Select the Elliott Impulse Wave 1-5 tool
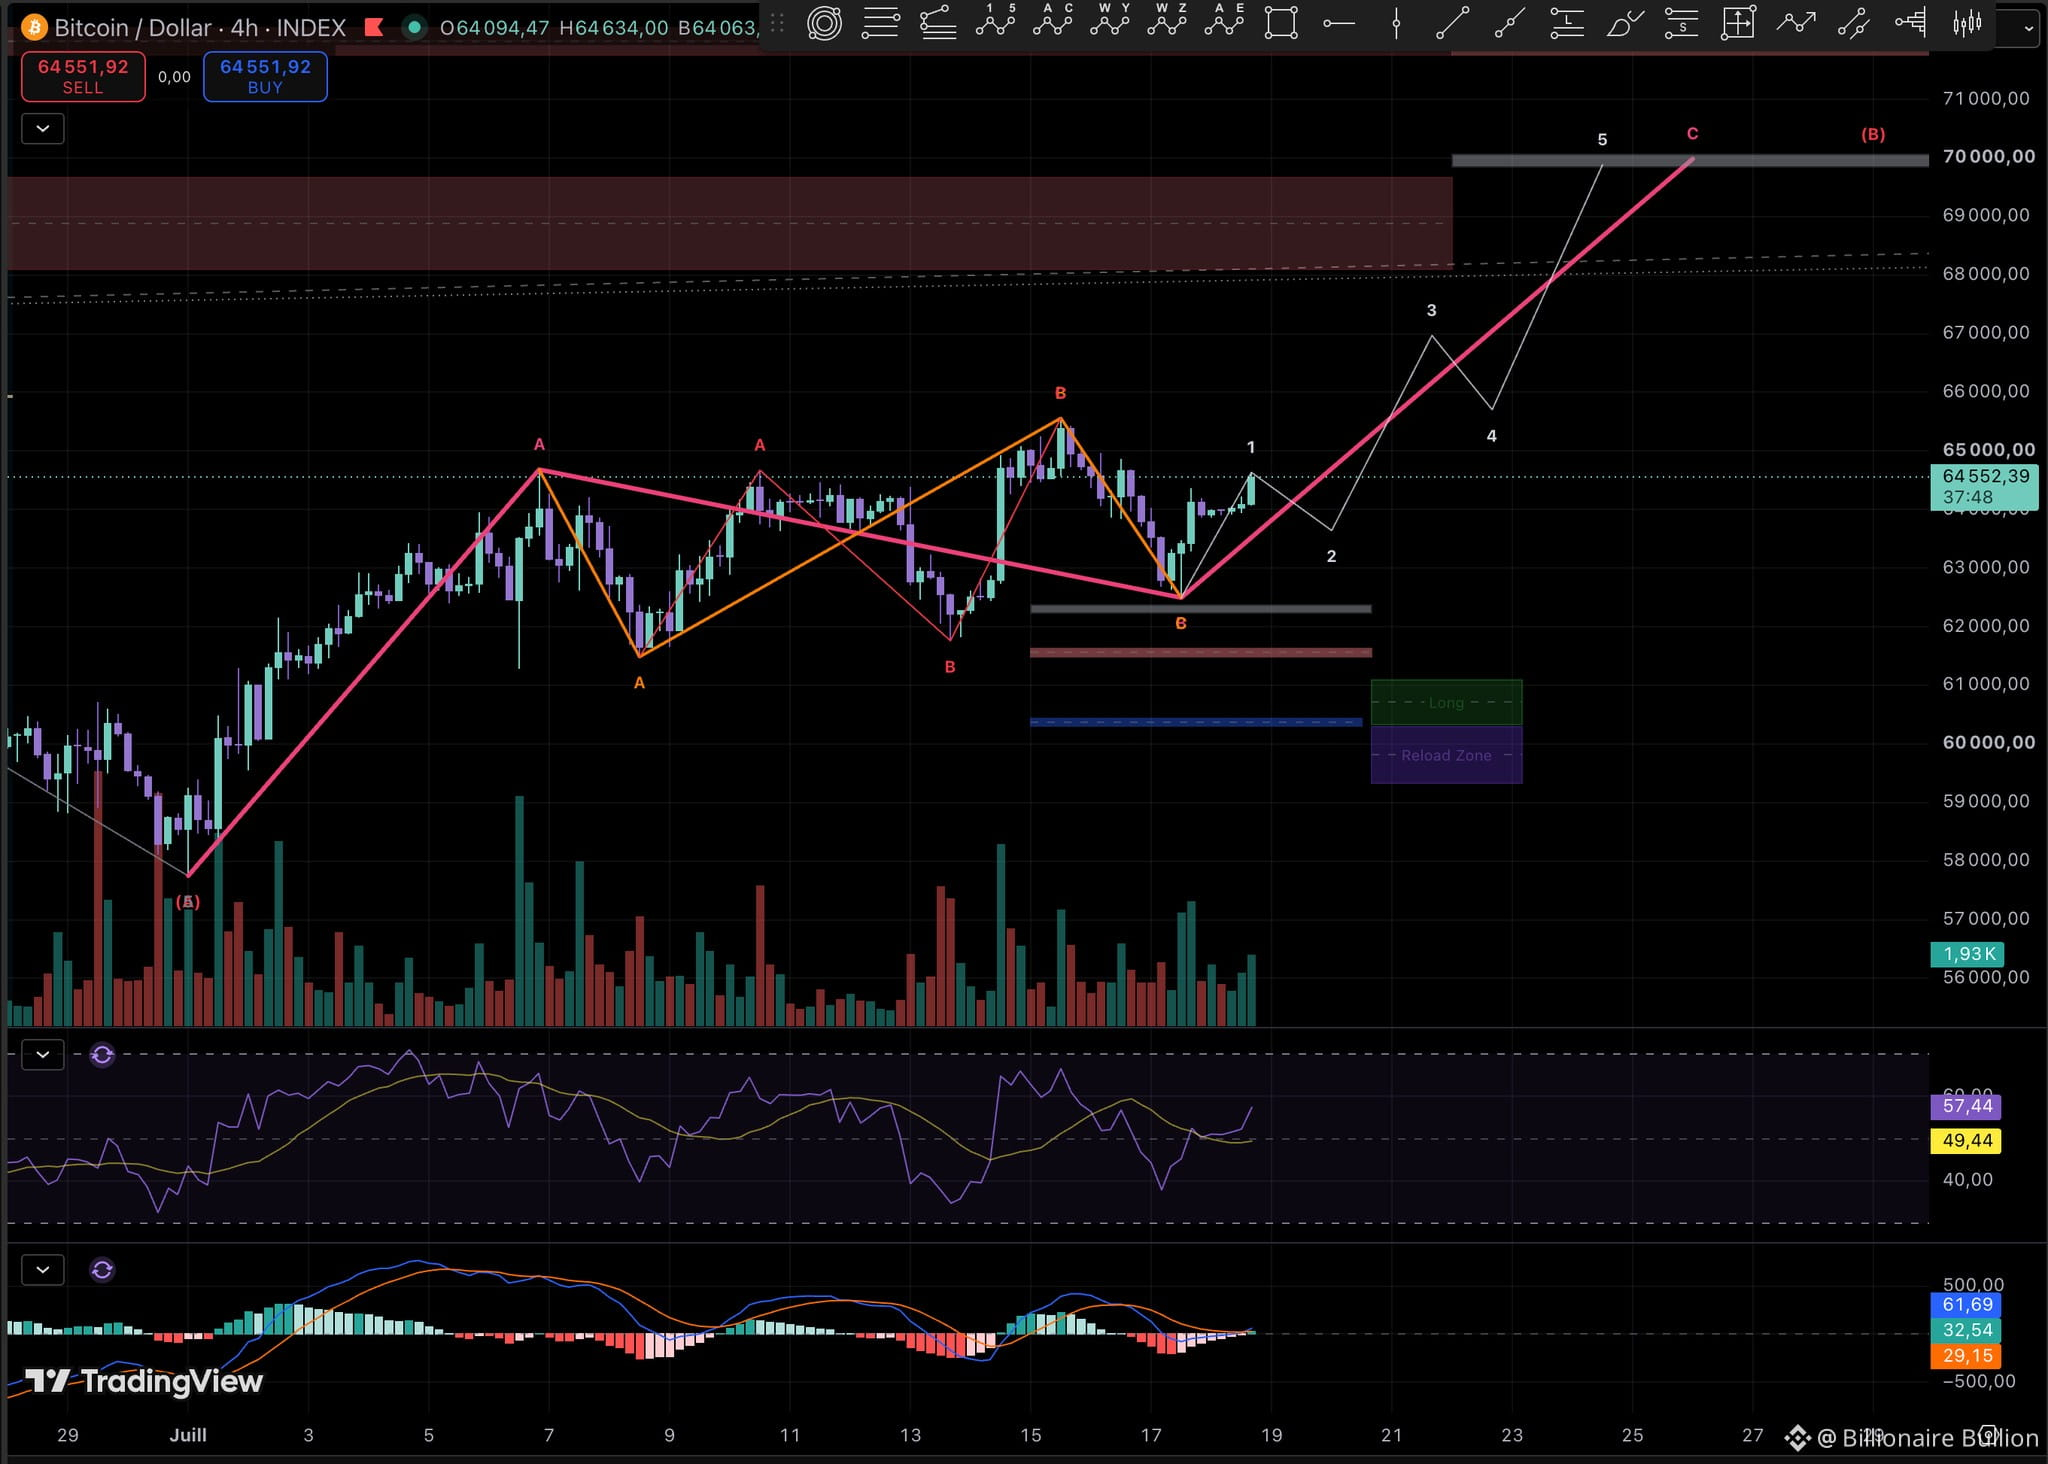This screenshot has width=2048, height=1464. tap(995, 20)
